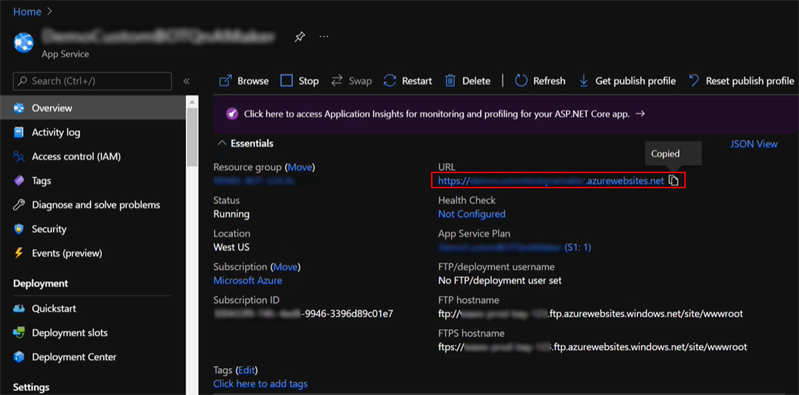Image resolution: width=799 pixels, height=395 pixels.
Task: Move the subscription
Action: click(286, 267)
